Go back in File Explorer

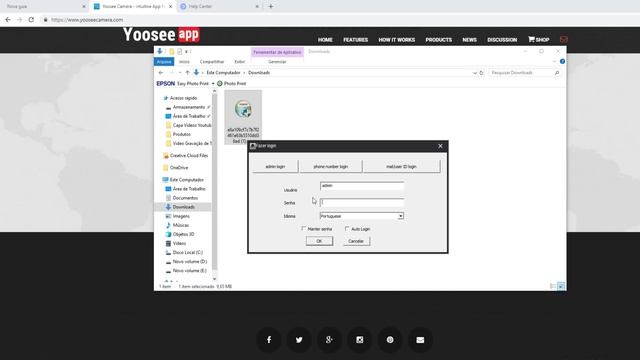point(161,73)
